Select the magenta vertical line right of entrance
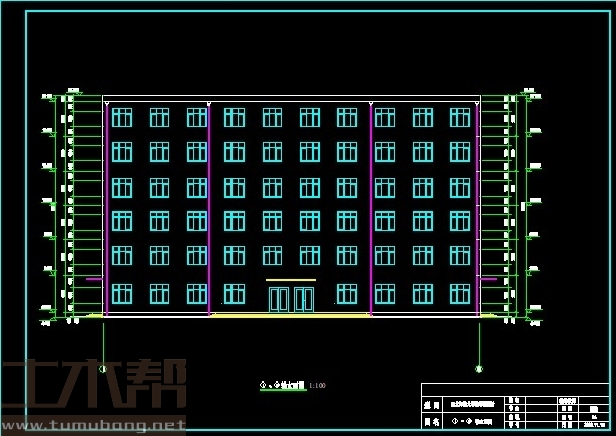The width and height of the screenshot is (616, 436). click(x=371, y=200)
